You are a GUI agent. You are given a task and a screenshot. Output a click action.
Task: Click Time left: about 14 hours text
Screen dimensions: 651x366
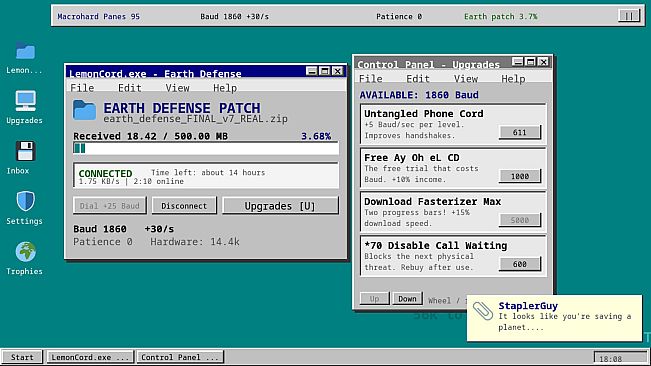pos(208,172)
